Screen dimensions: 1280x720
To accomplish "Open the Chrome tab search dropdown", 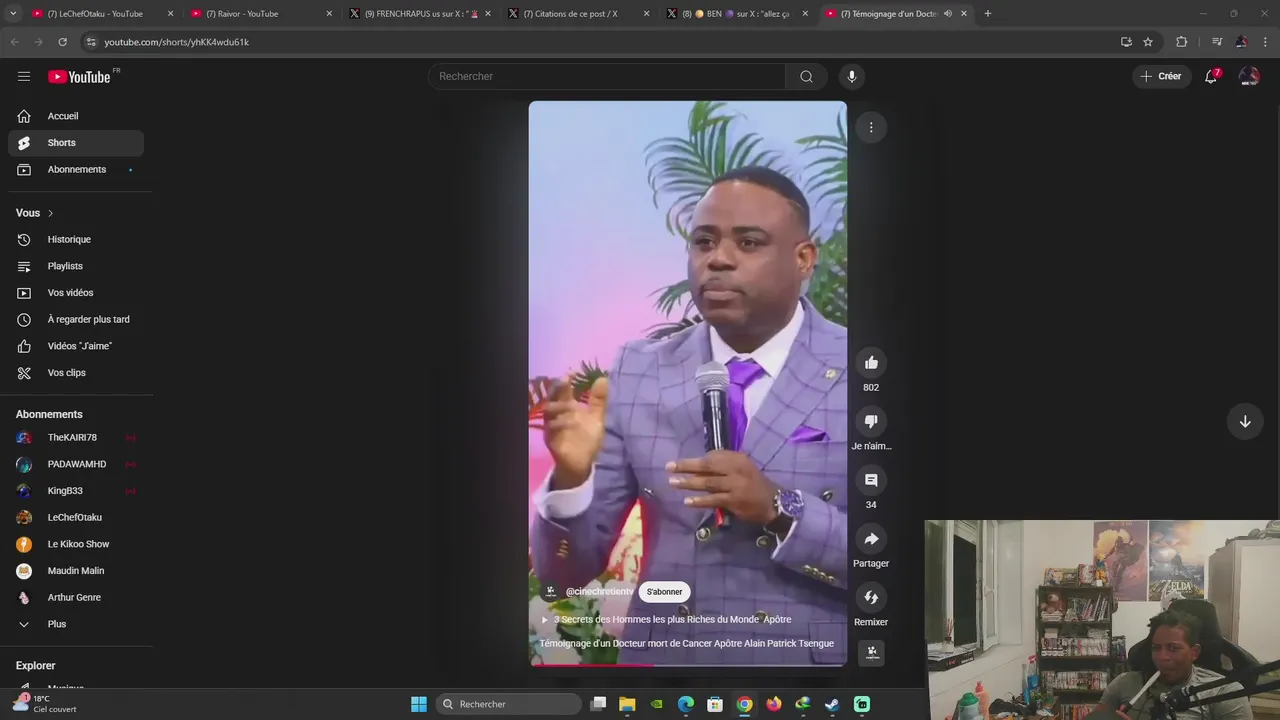I will pos(13,14).
